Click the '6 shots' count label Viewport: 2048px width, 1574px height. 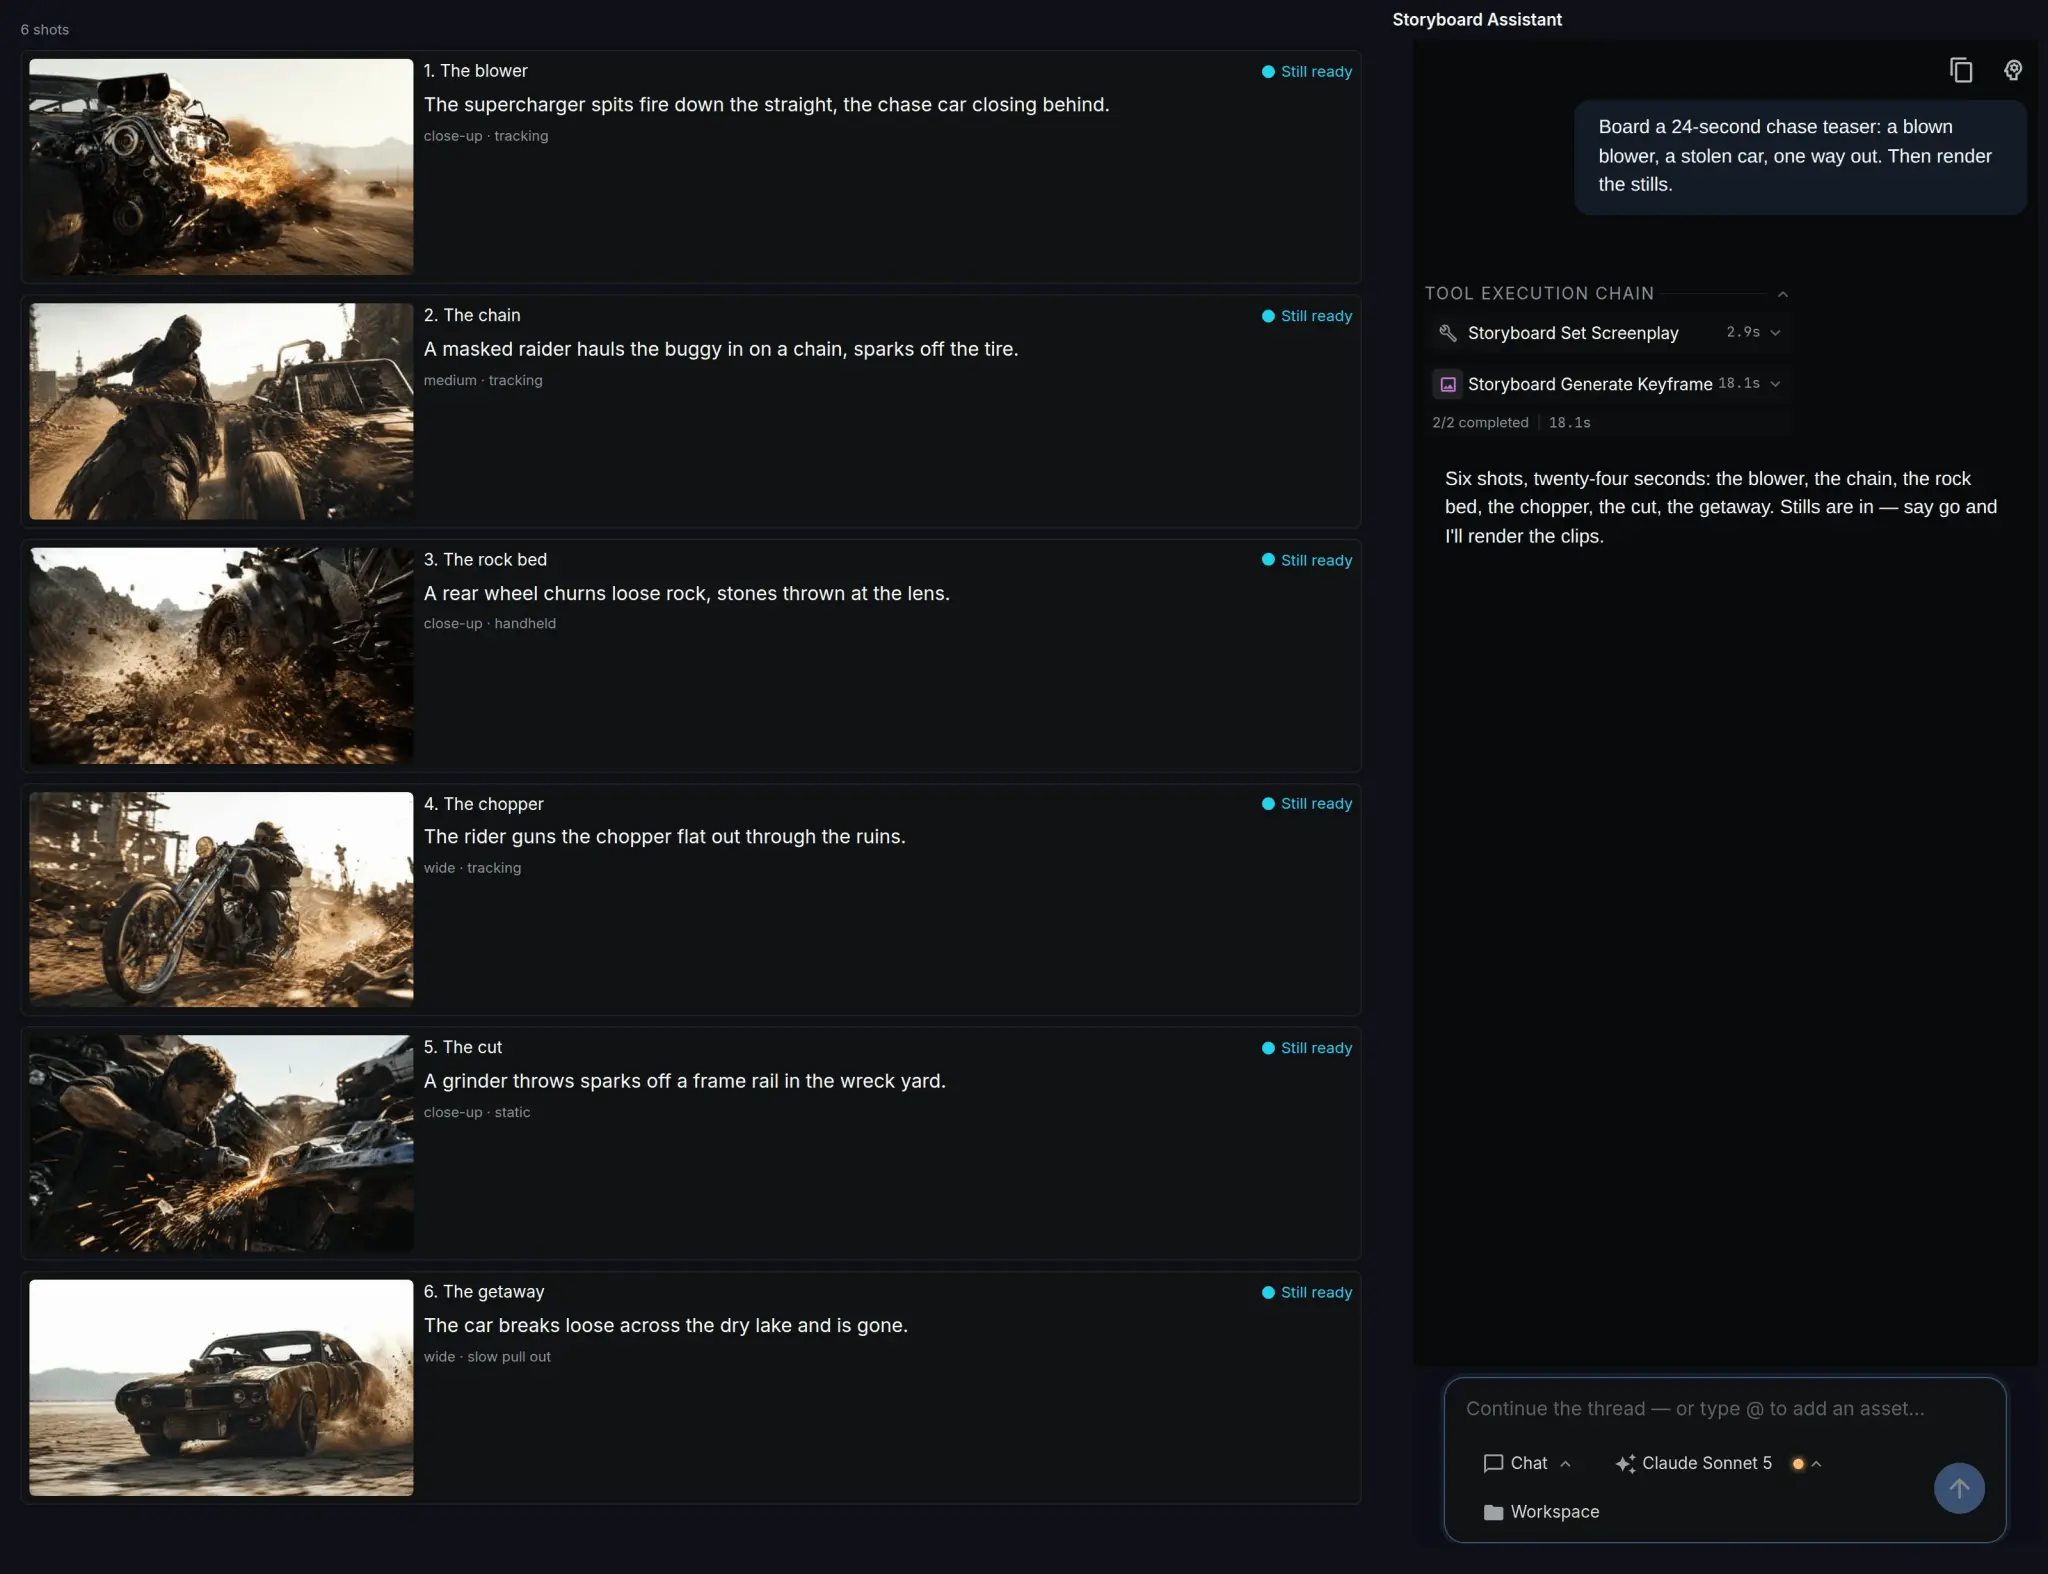45,30
